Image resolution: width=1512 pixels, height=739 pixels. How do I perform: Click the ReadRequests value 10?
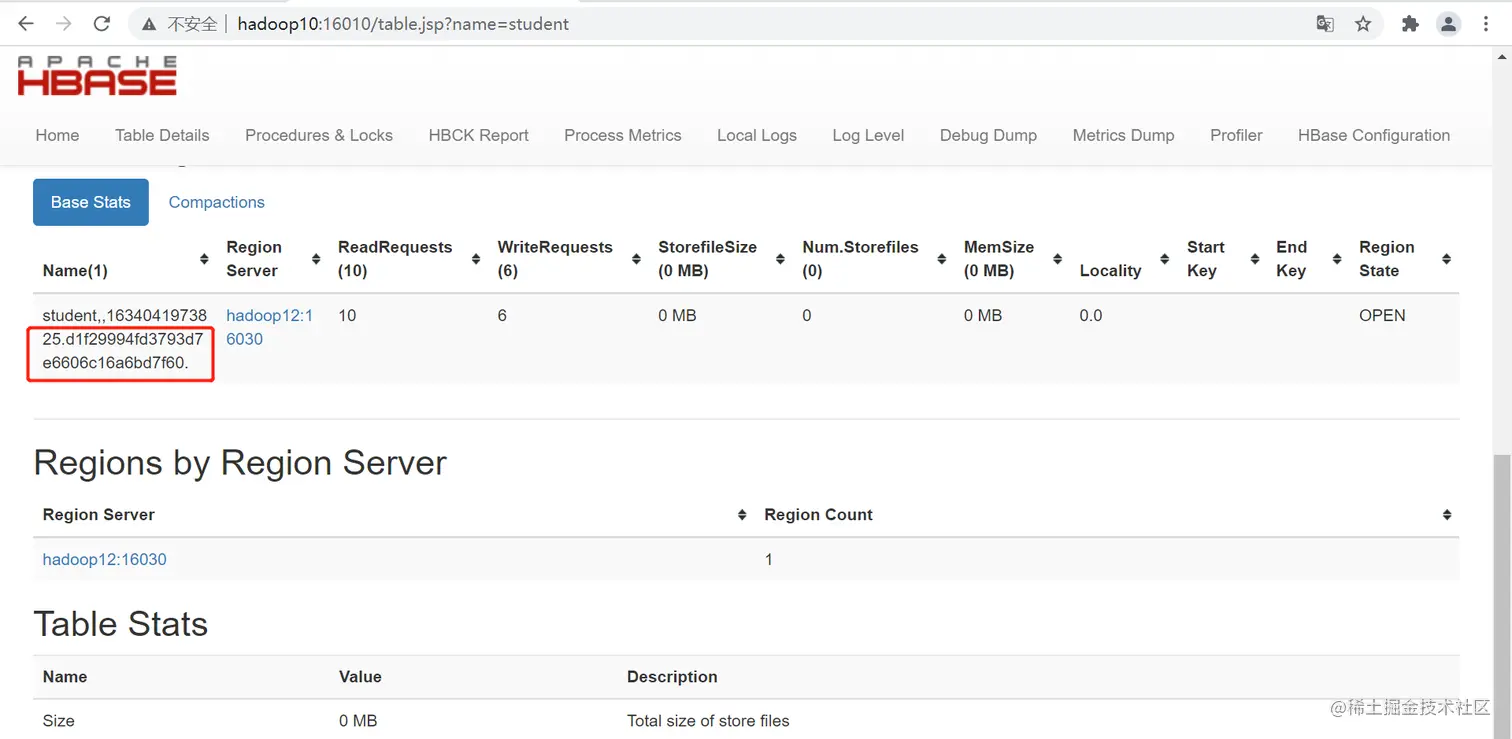pyautogui.click(x=347, y=316)
